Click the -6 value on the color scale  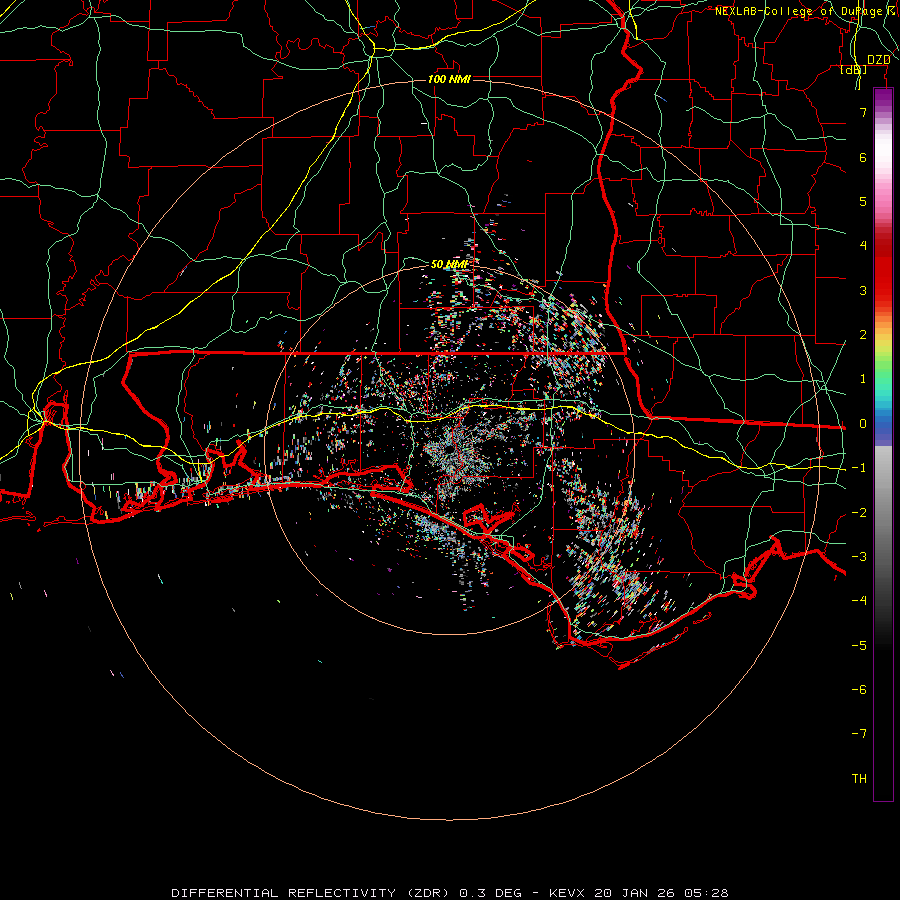[x=859, y=690]
